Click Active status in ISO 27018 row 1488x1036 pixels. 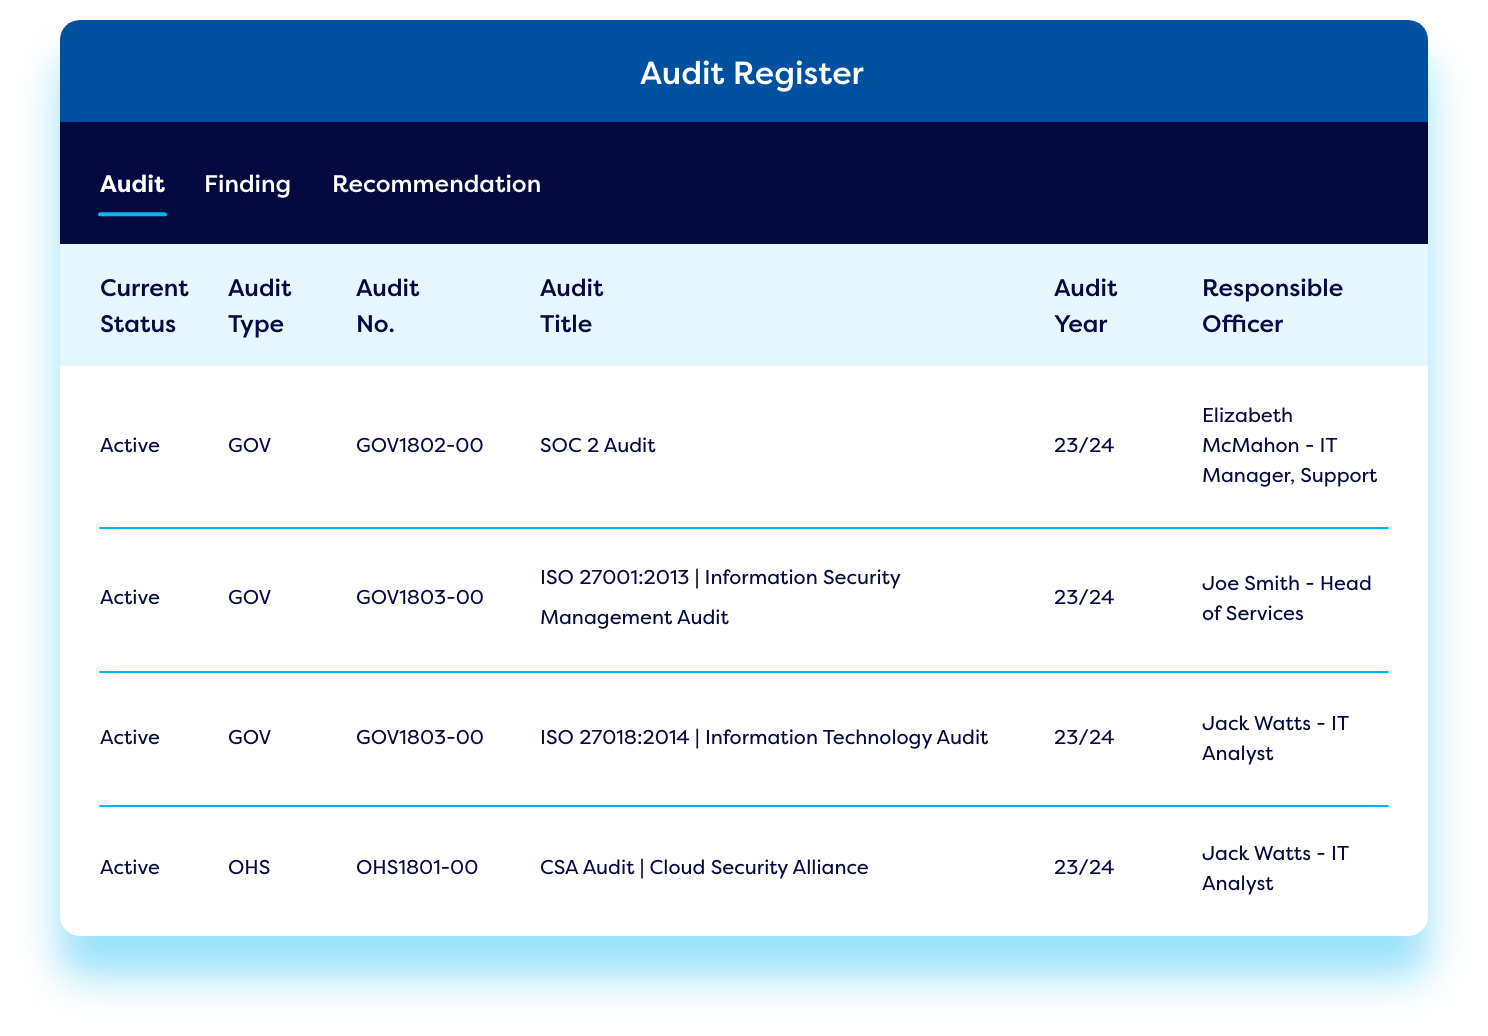[x=130, y=737]
